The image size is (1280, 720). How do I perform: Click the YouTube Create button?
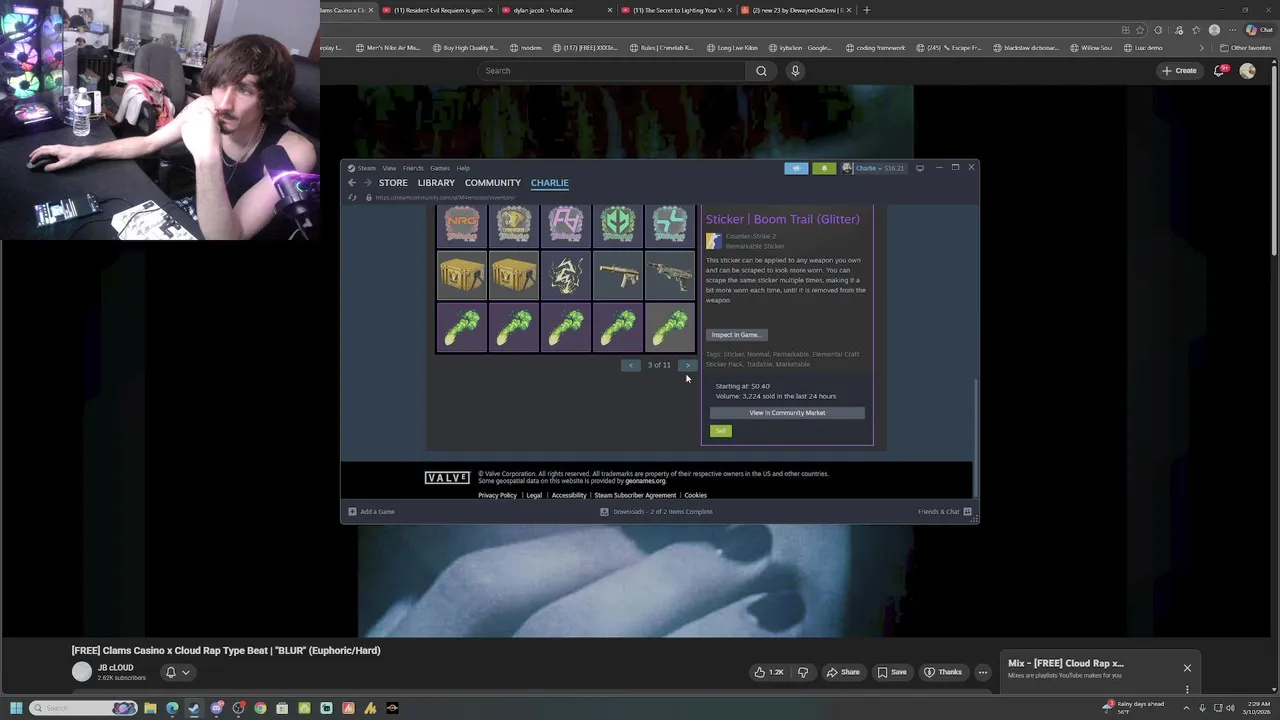[1179, 71]
